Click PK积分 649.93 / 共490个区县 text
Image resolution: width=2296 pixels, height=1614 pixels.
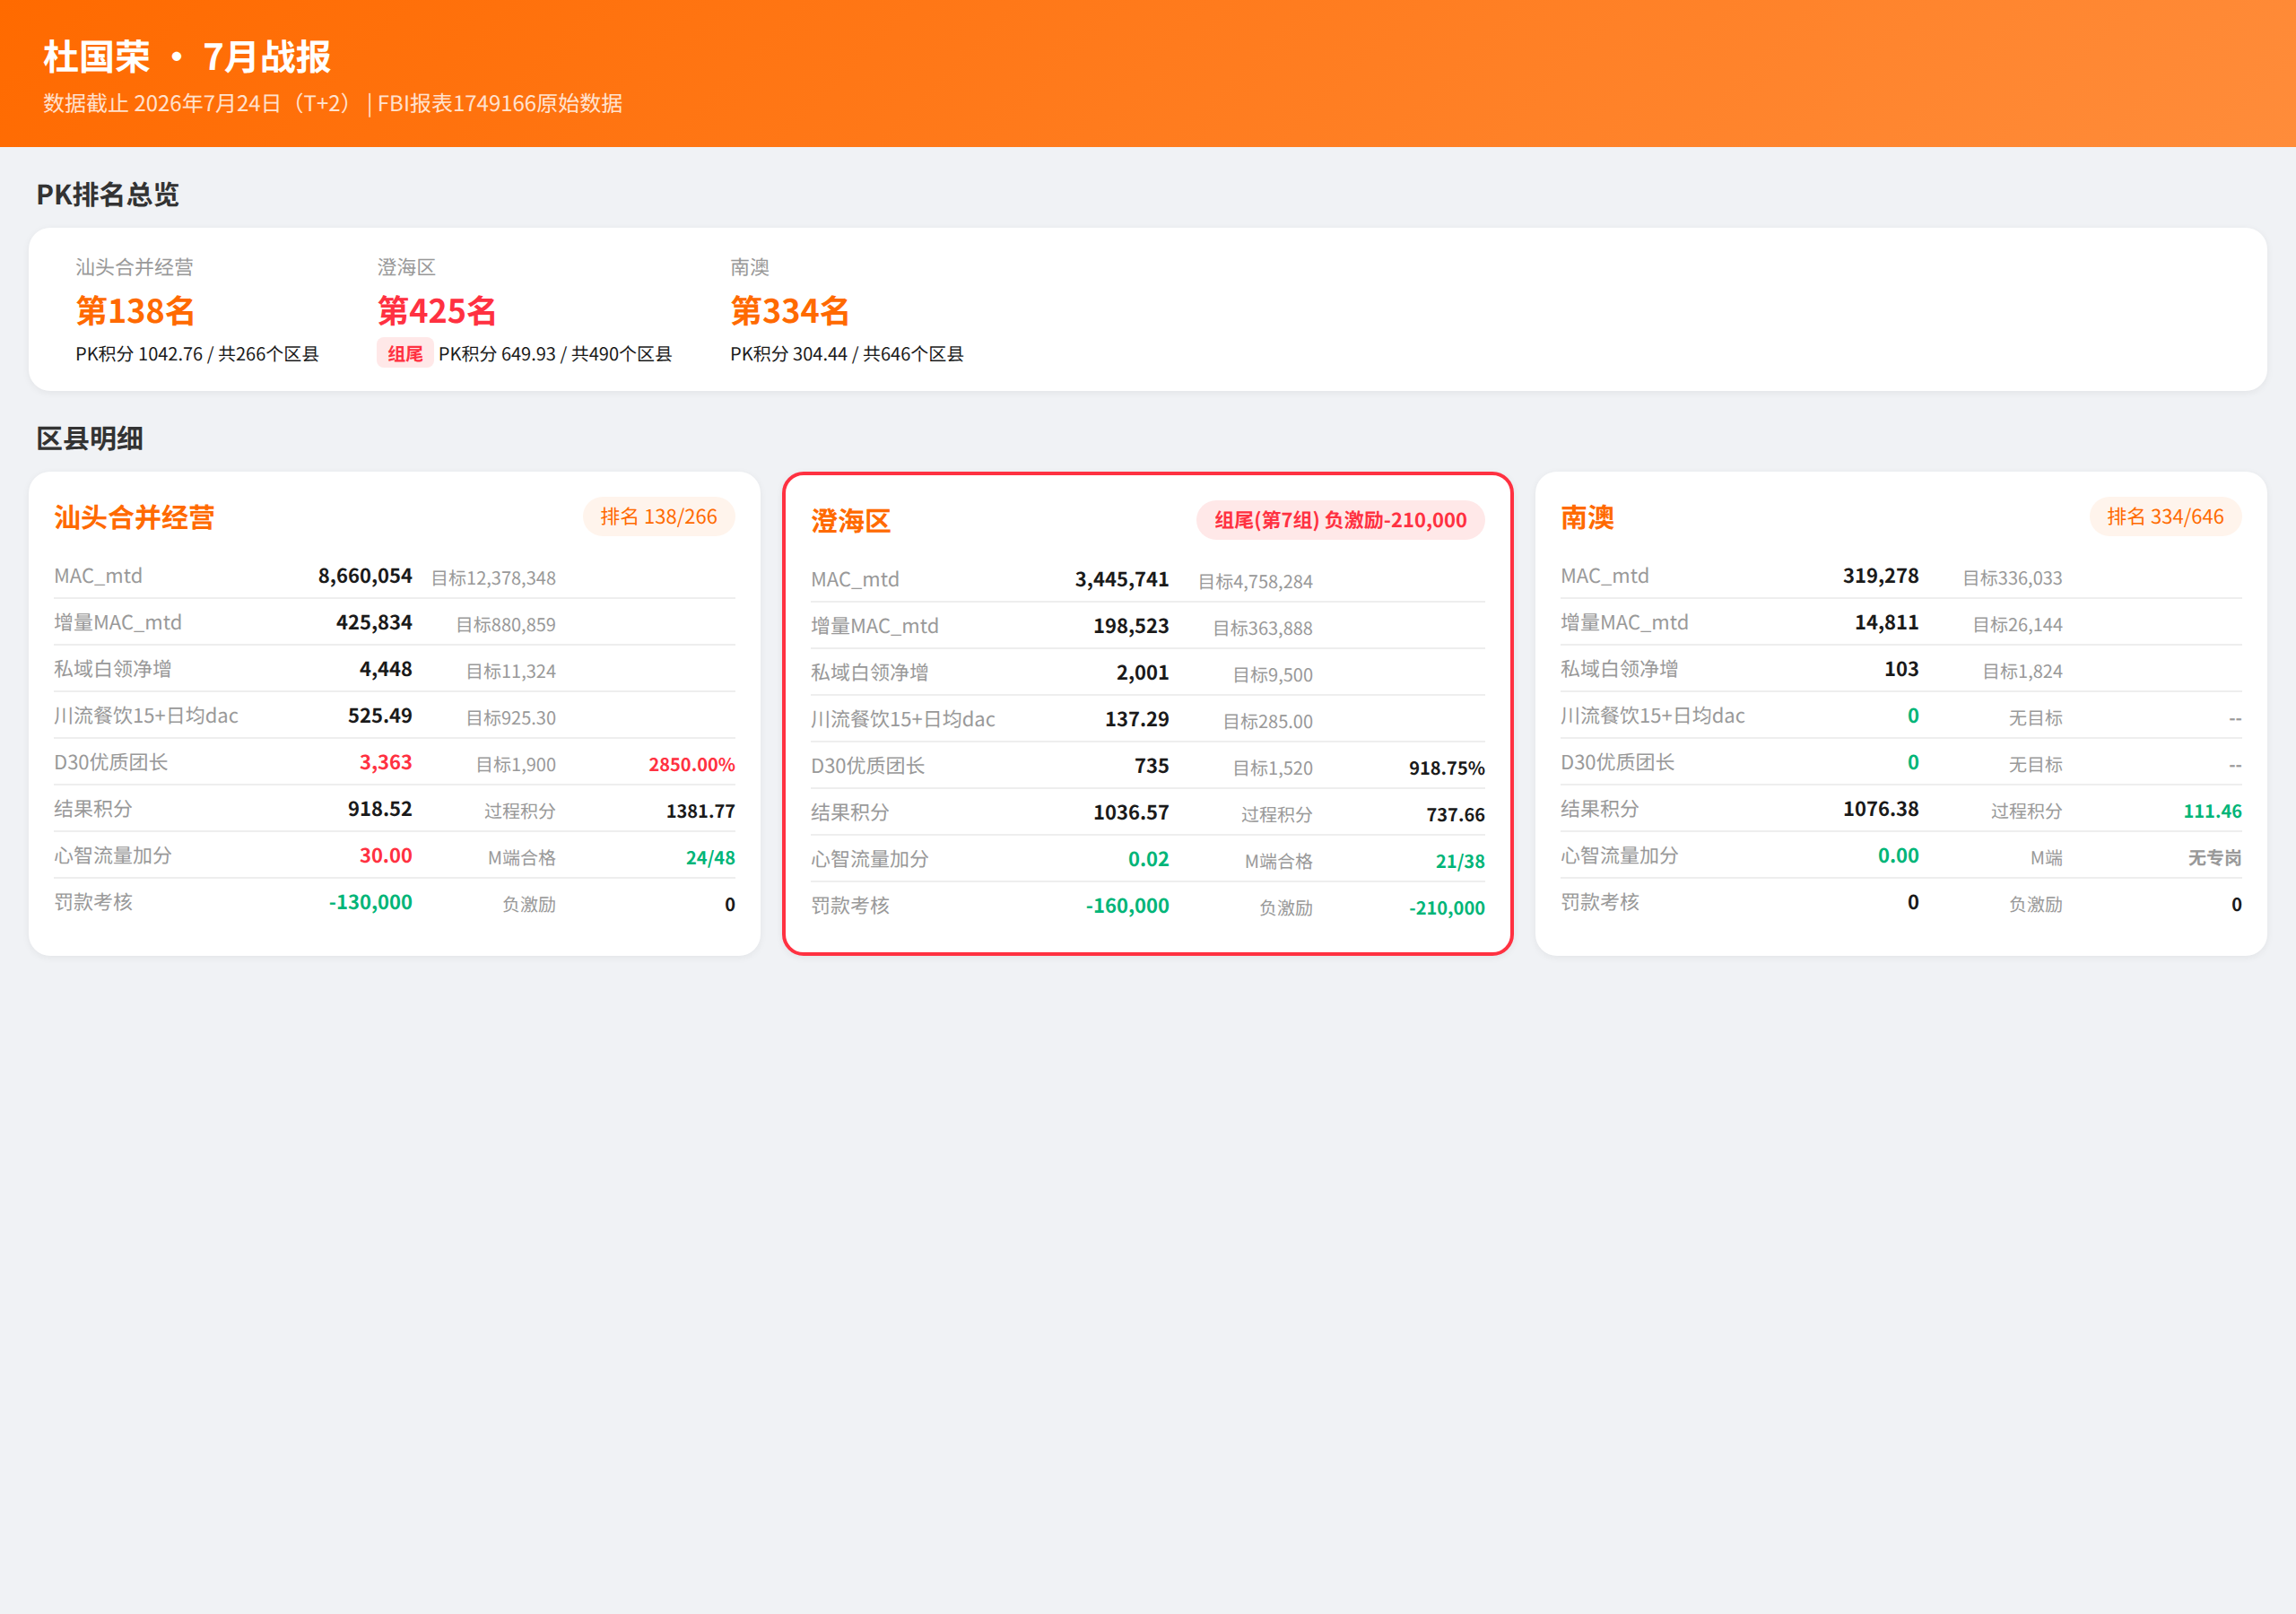click(555, 354)
